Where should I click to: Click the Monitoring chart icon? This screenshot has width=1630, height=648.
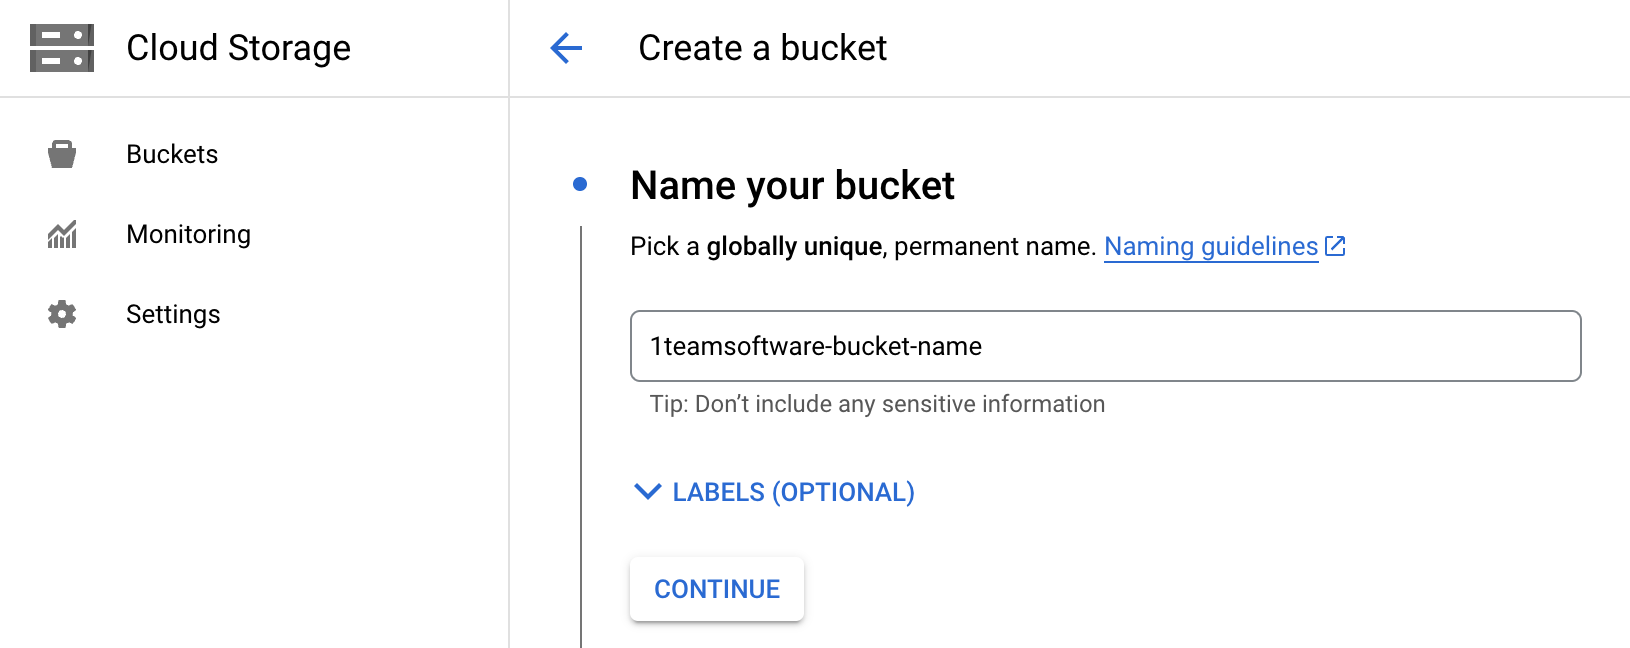pos(62,234)
